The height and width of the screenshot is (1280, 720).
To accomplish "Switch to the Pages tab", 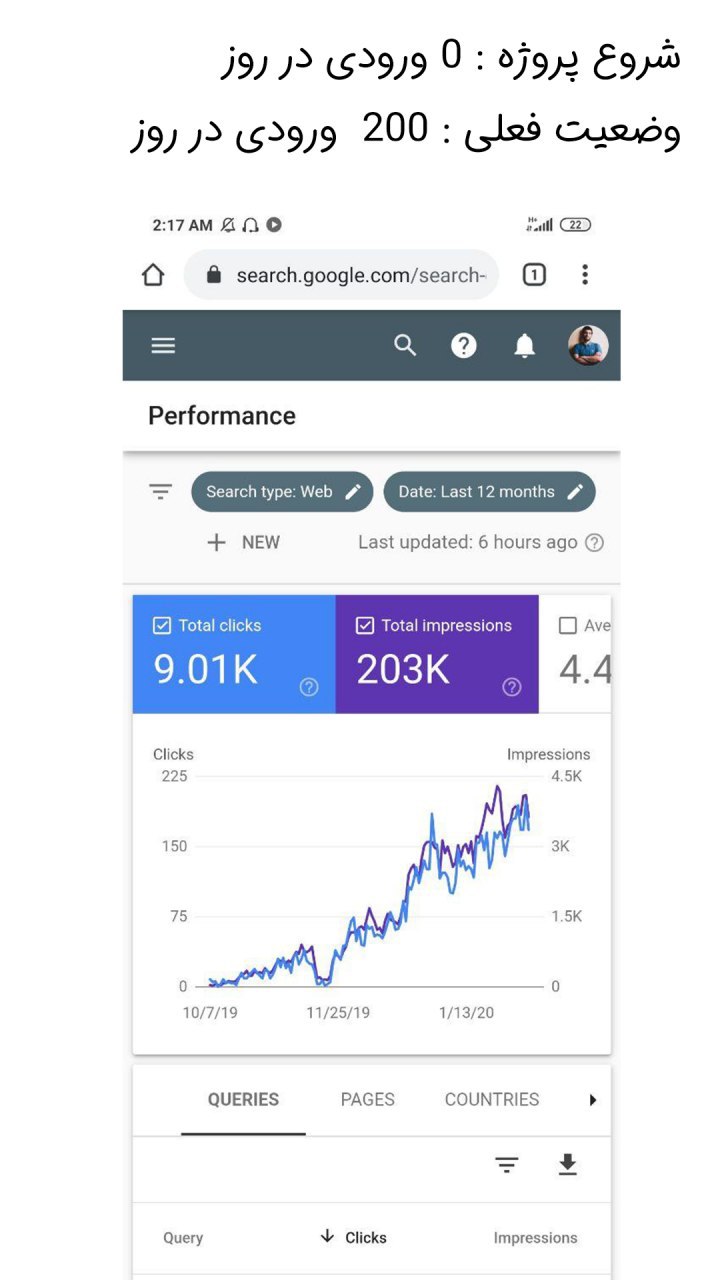I will point(367,1100).
